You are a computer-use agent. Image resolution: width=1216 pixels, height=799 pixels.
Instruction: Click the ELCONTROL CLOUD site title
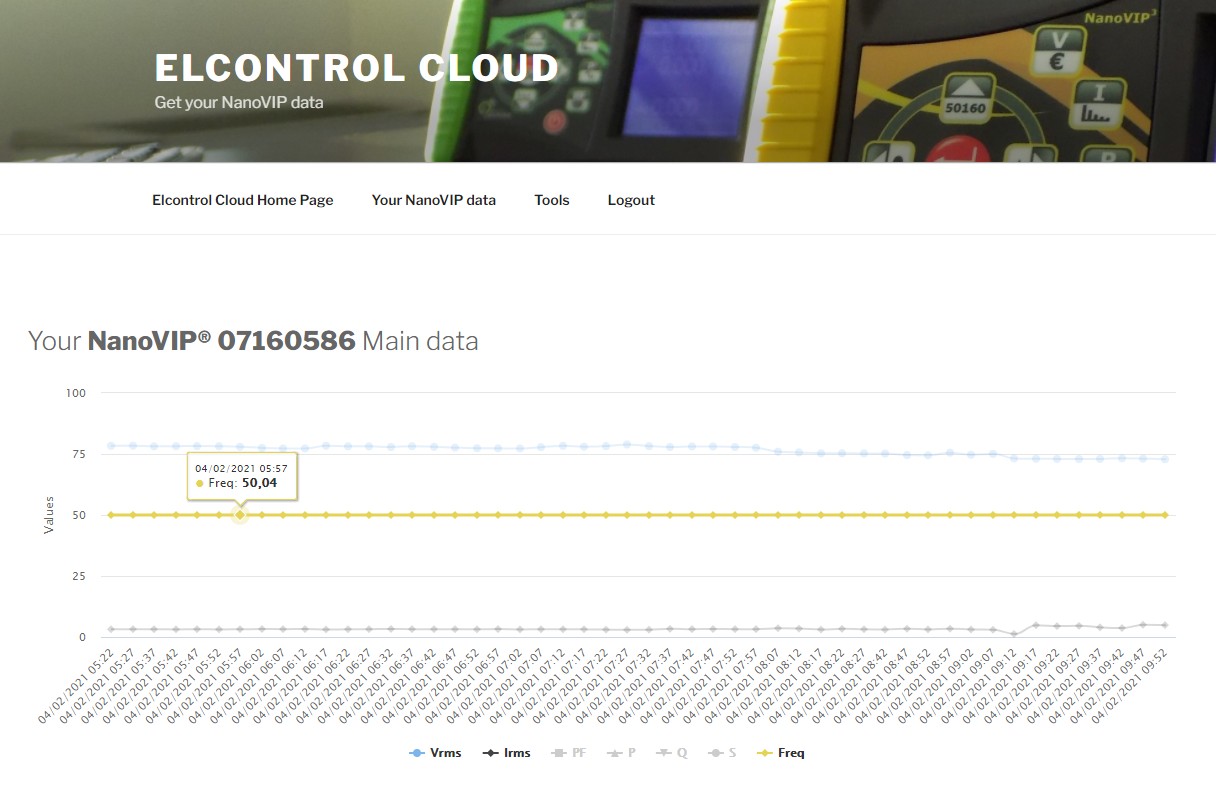point(356,68)
